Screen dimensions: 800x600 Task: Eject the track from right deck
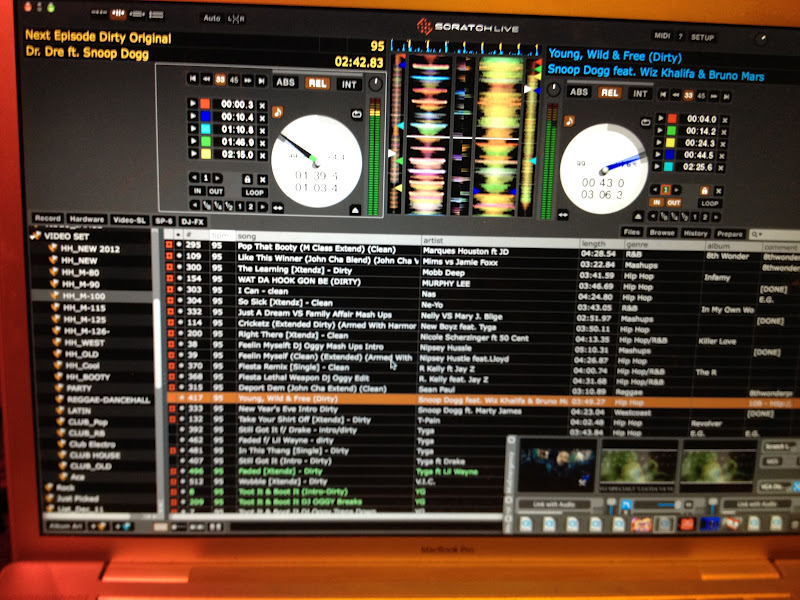638,216
